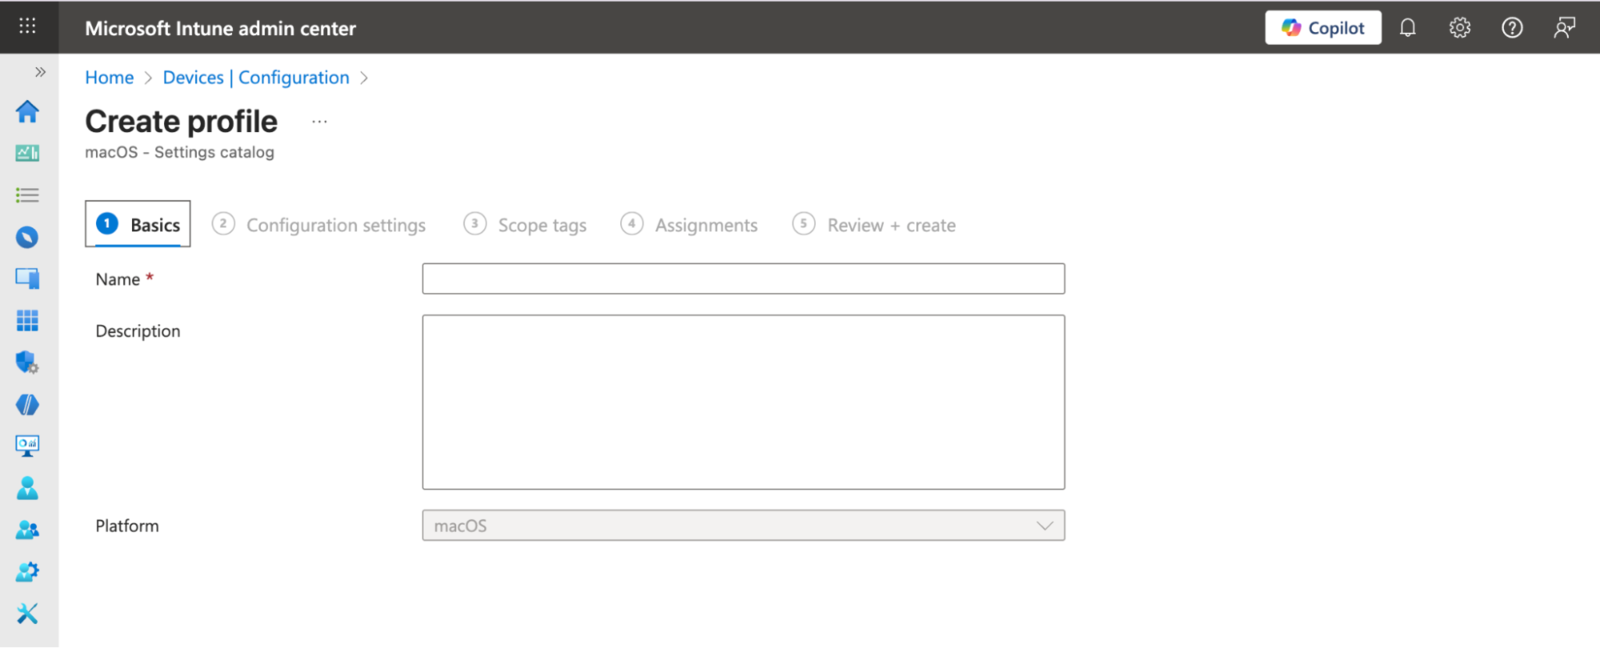Open Tenant administration gear-person icon
The image size is (1600, 648).
28,572
